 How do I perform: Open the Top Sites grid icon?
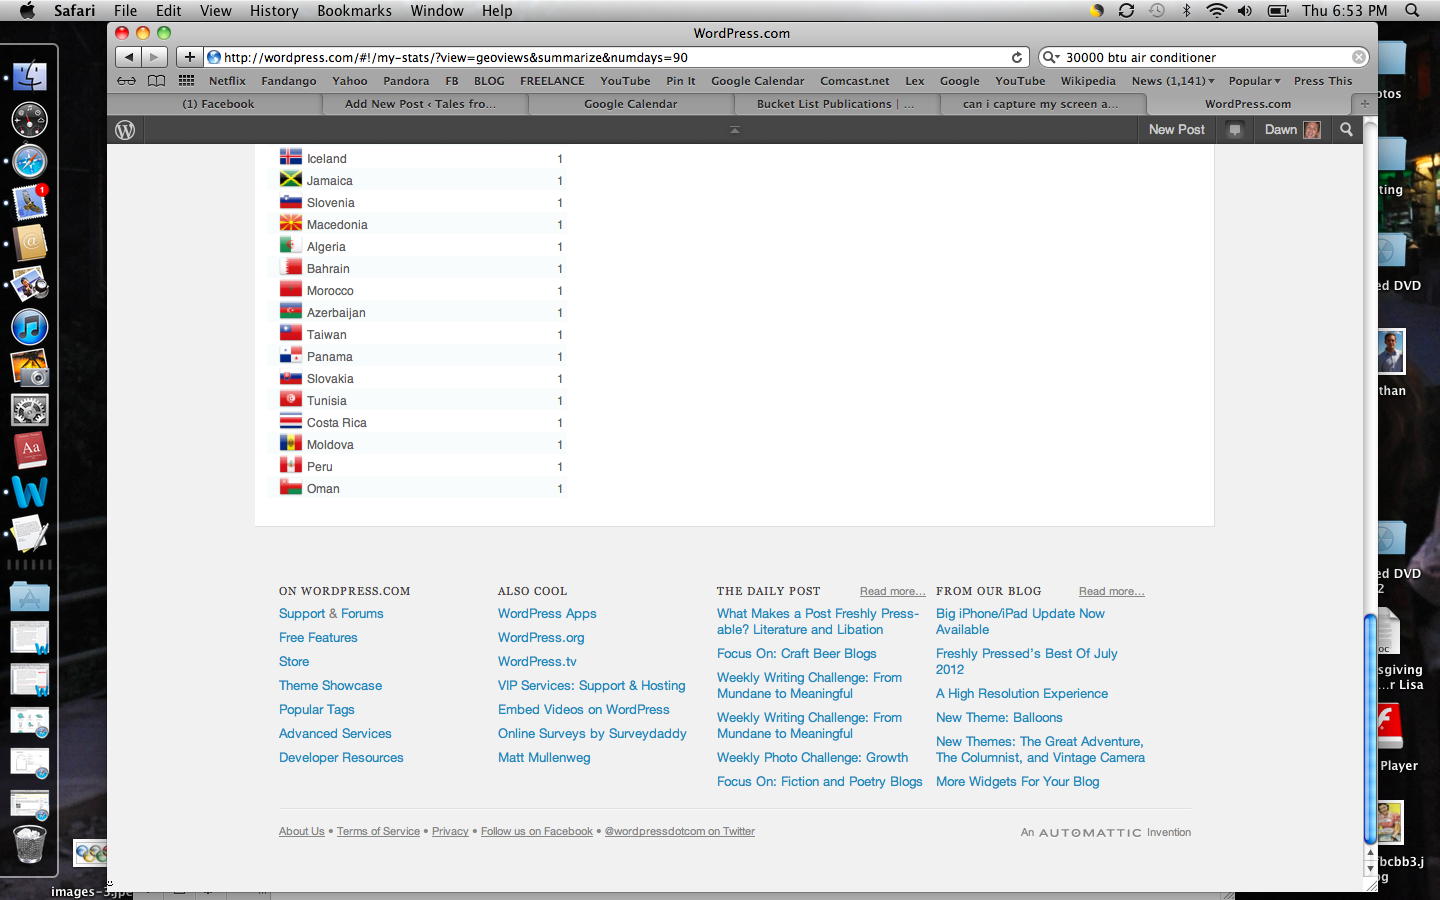[186, 81]
